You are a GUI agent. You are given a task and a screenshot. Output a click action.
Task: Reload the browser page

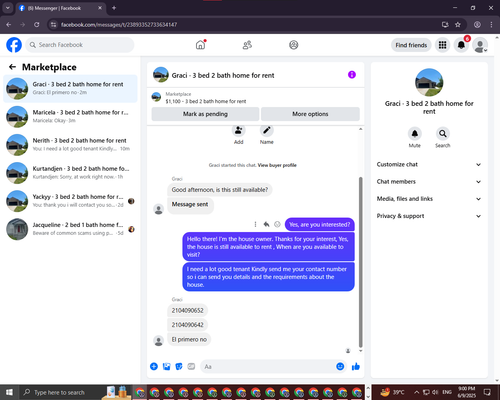pyautogui.click(x=37, y=25)
